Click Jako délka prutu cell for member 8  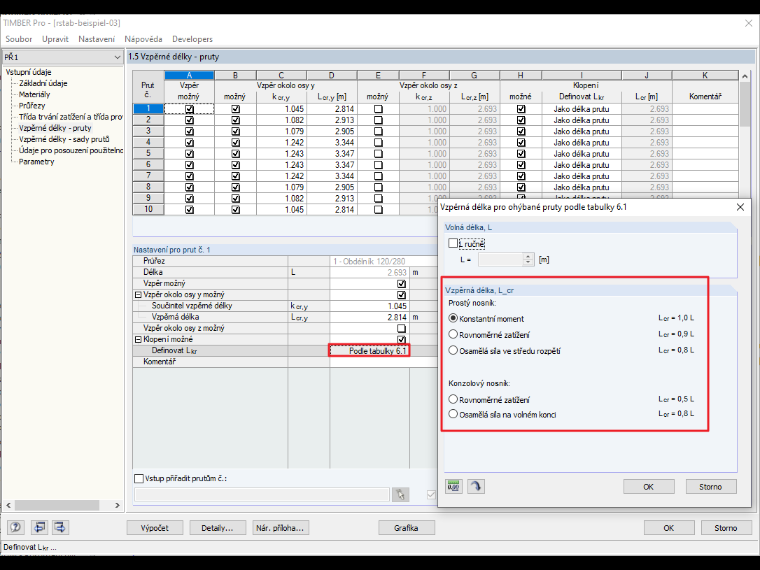coord(581,187)
